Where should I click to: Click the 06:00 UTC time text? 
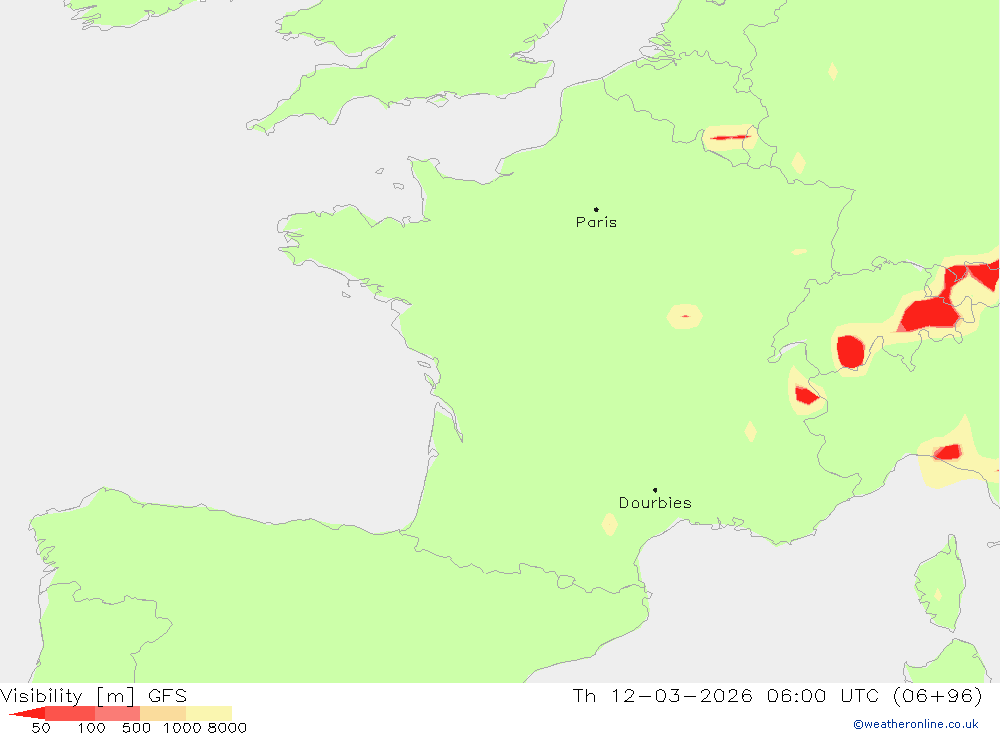point(823,695)
